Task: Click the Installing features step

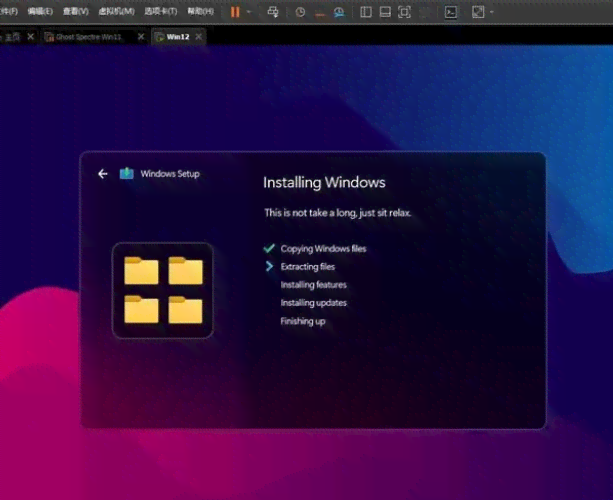Action: [x=314, y=285]
